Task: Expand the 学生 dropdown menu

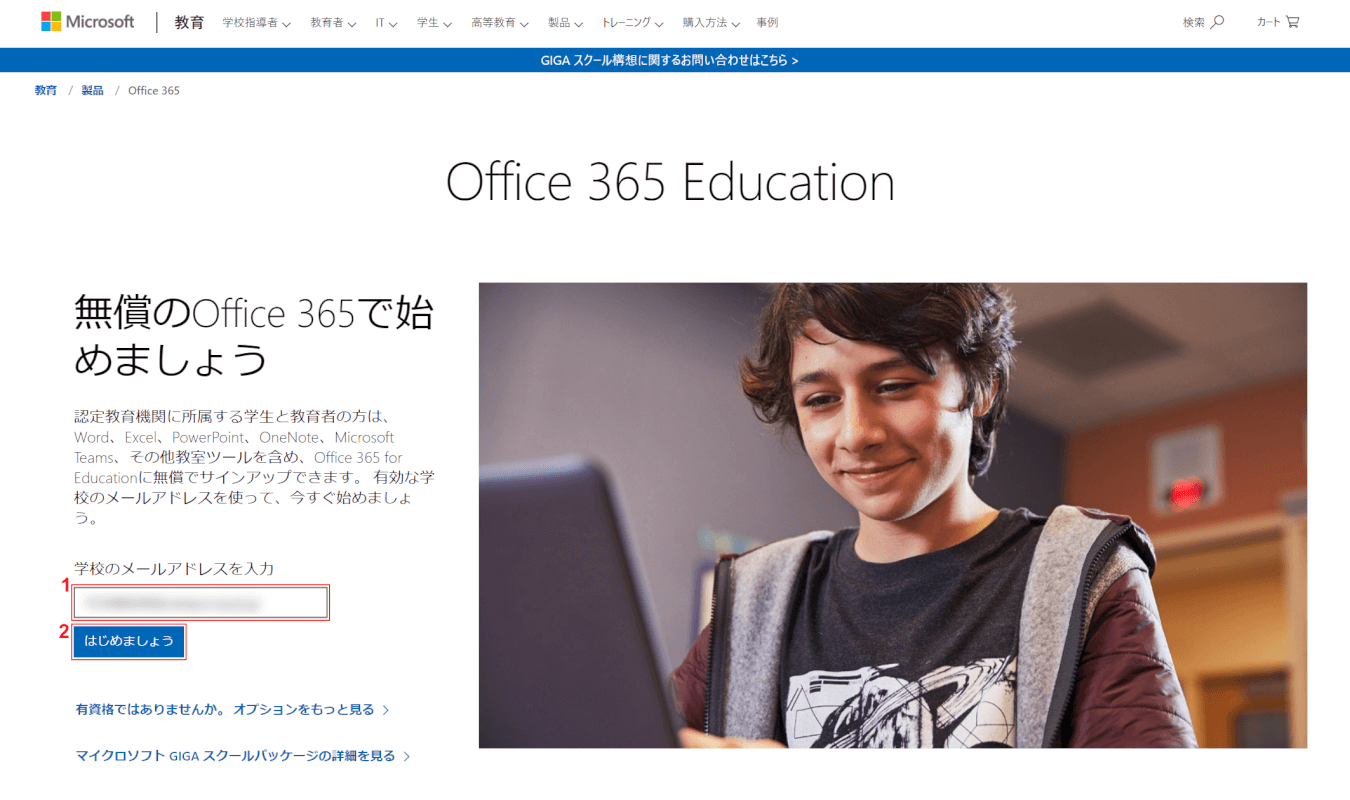Action: pos(434,22)
